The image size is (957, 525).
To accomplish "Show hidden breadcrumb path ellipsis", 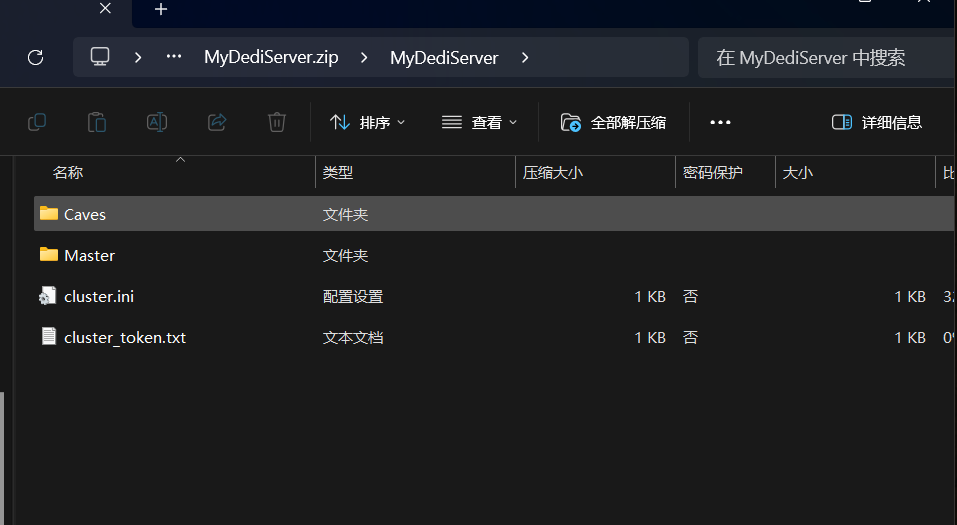I will [x=174, y=57].
